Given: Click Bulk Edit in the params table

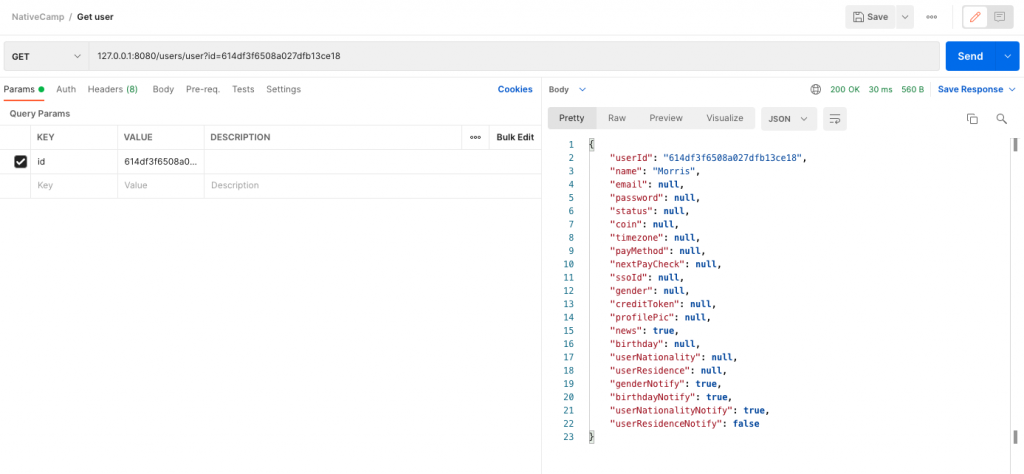Looking at the screenshot, I should click(515, 137).
